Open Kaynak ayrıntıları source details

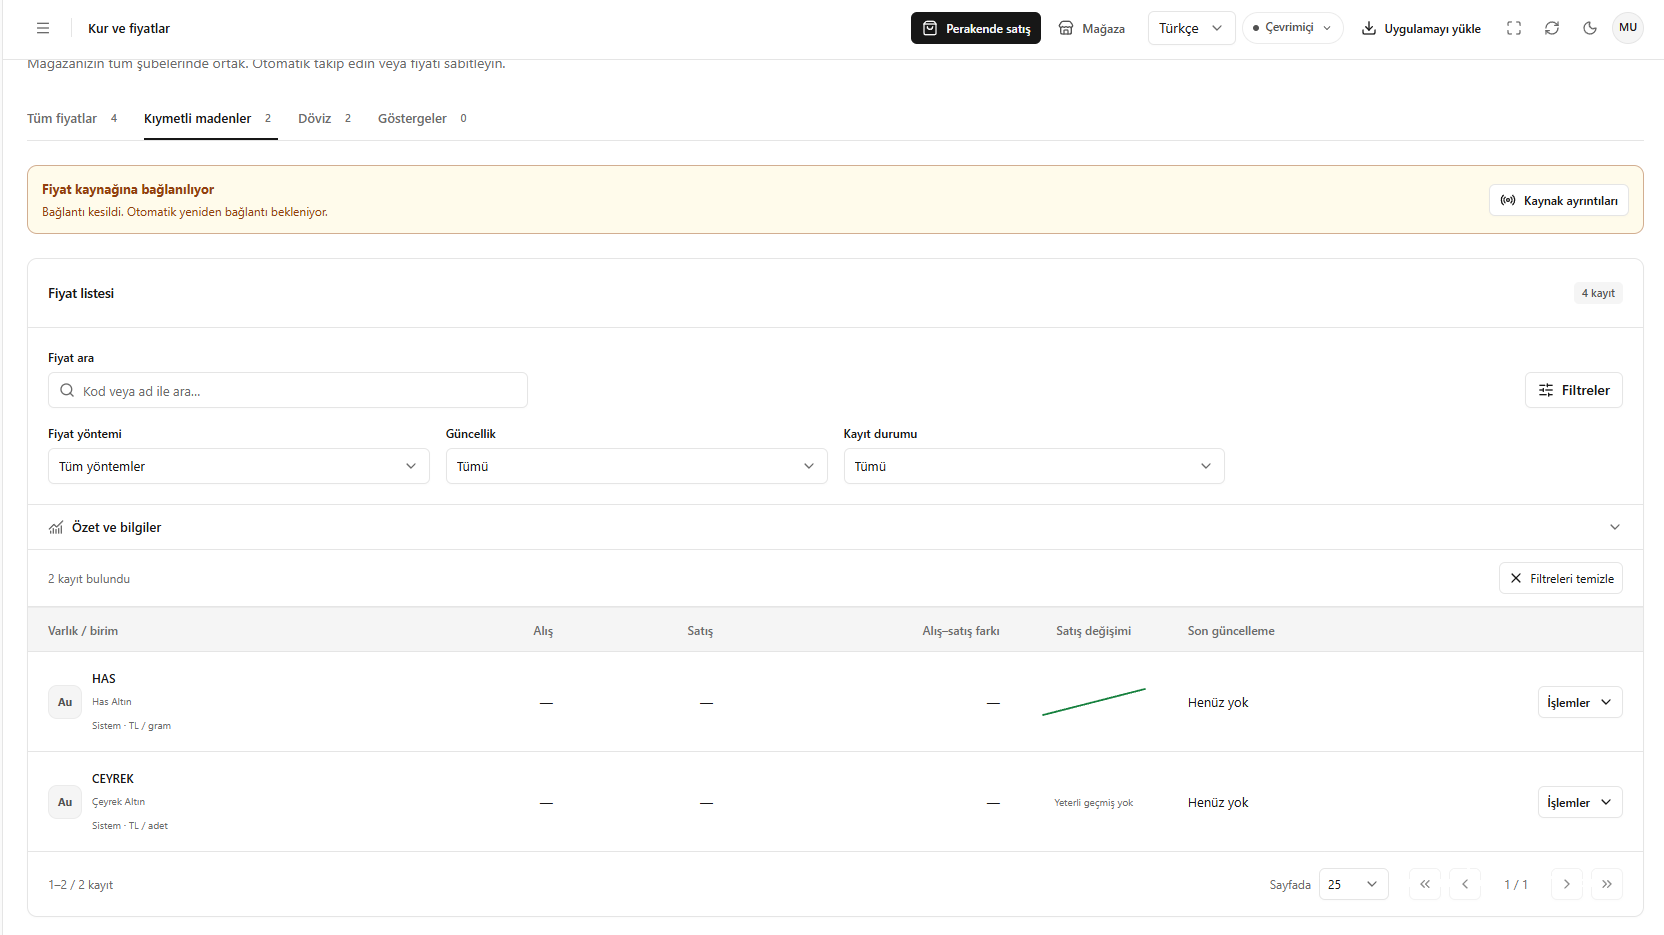point(1559,200)
